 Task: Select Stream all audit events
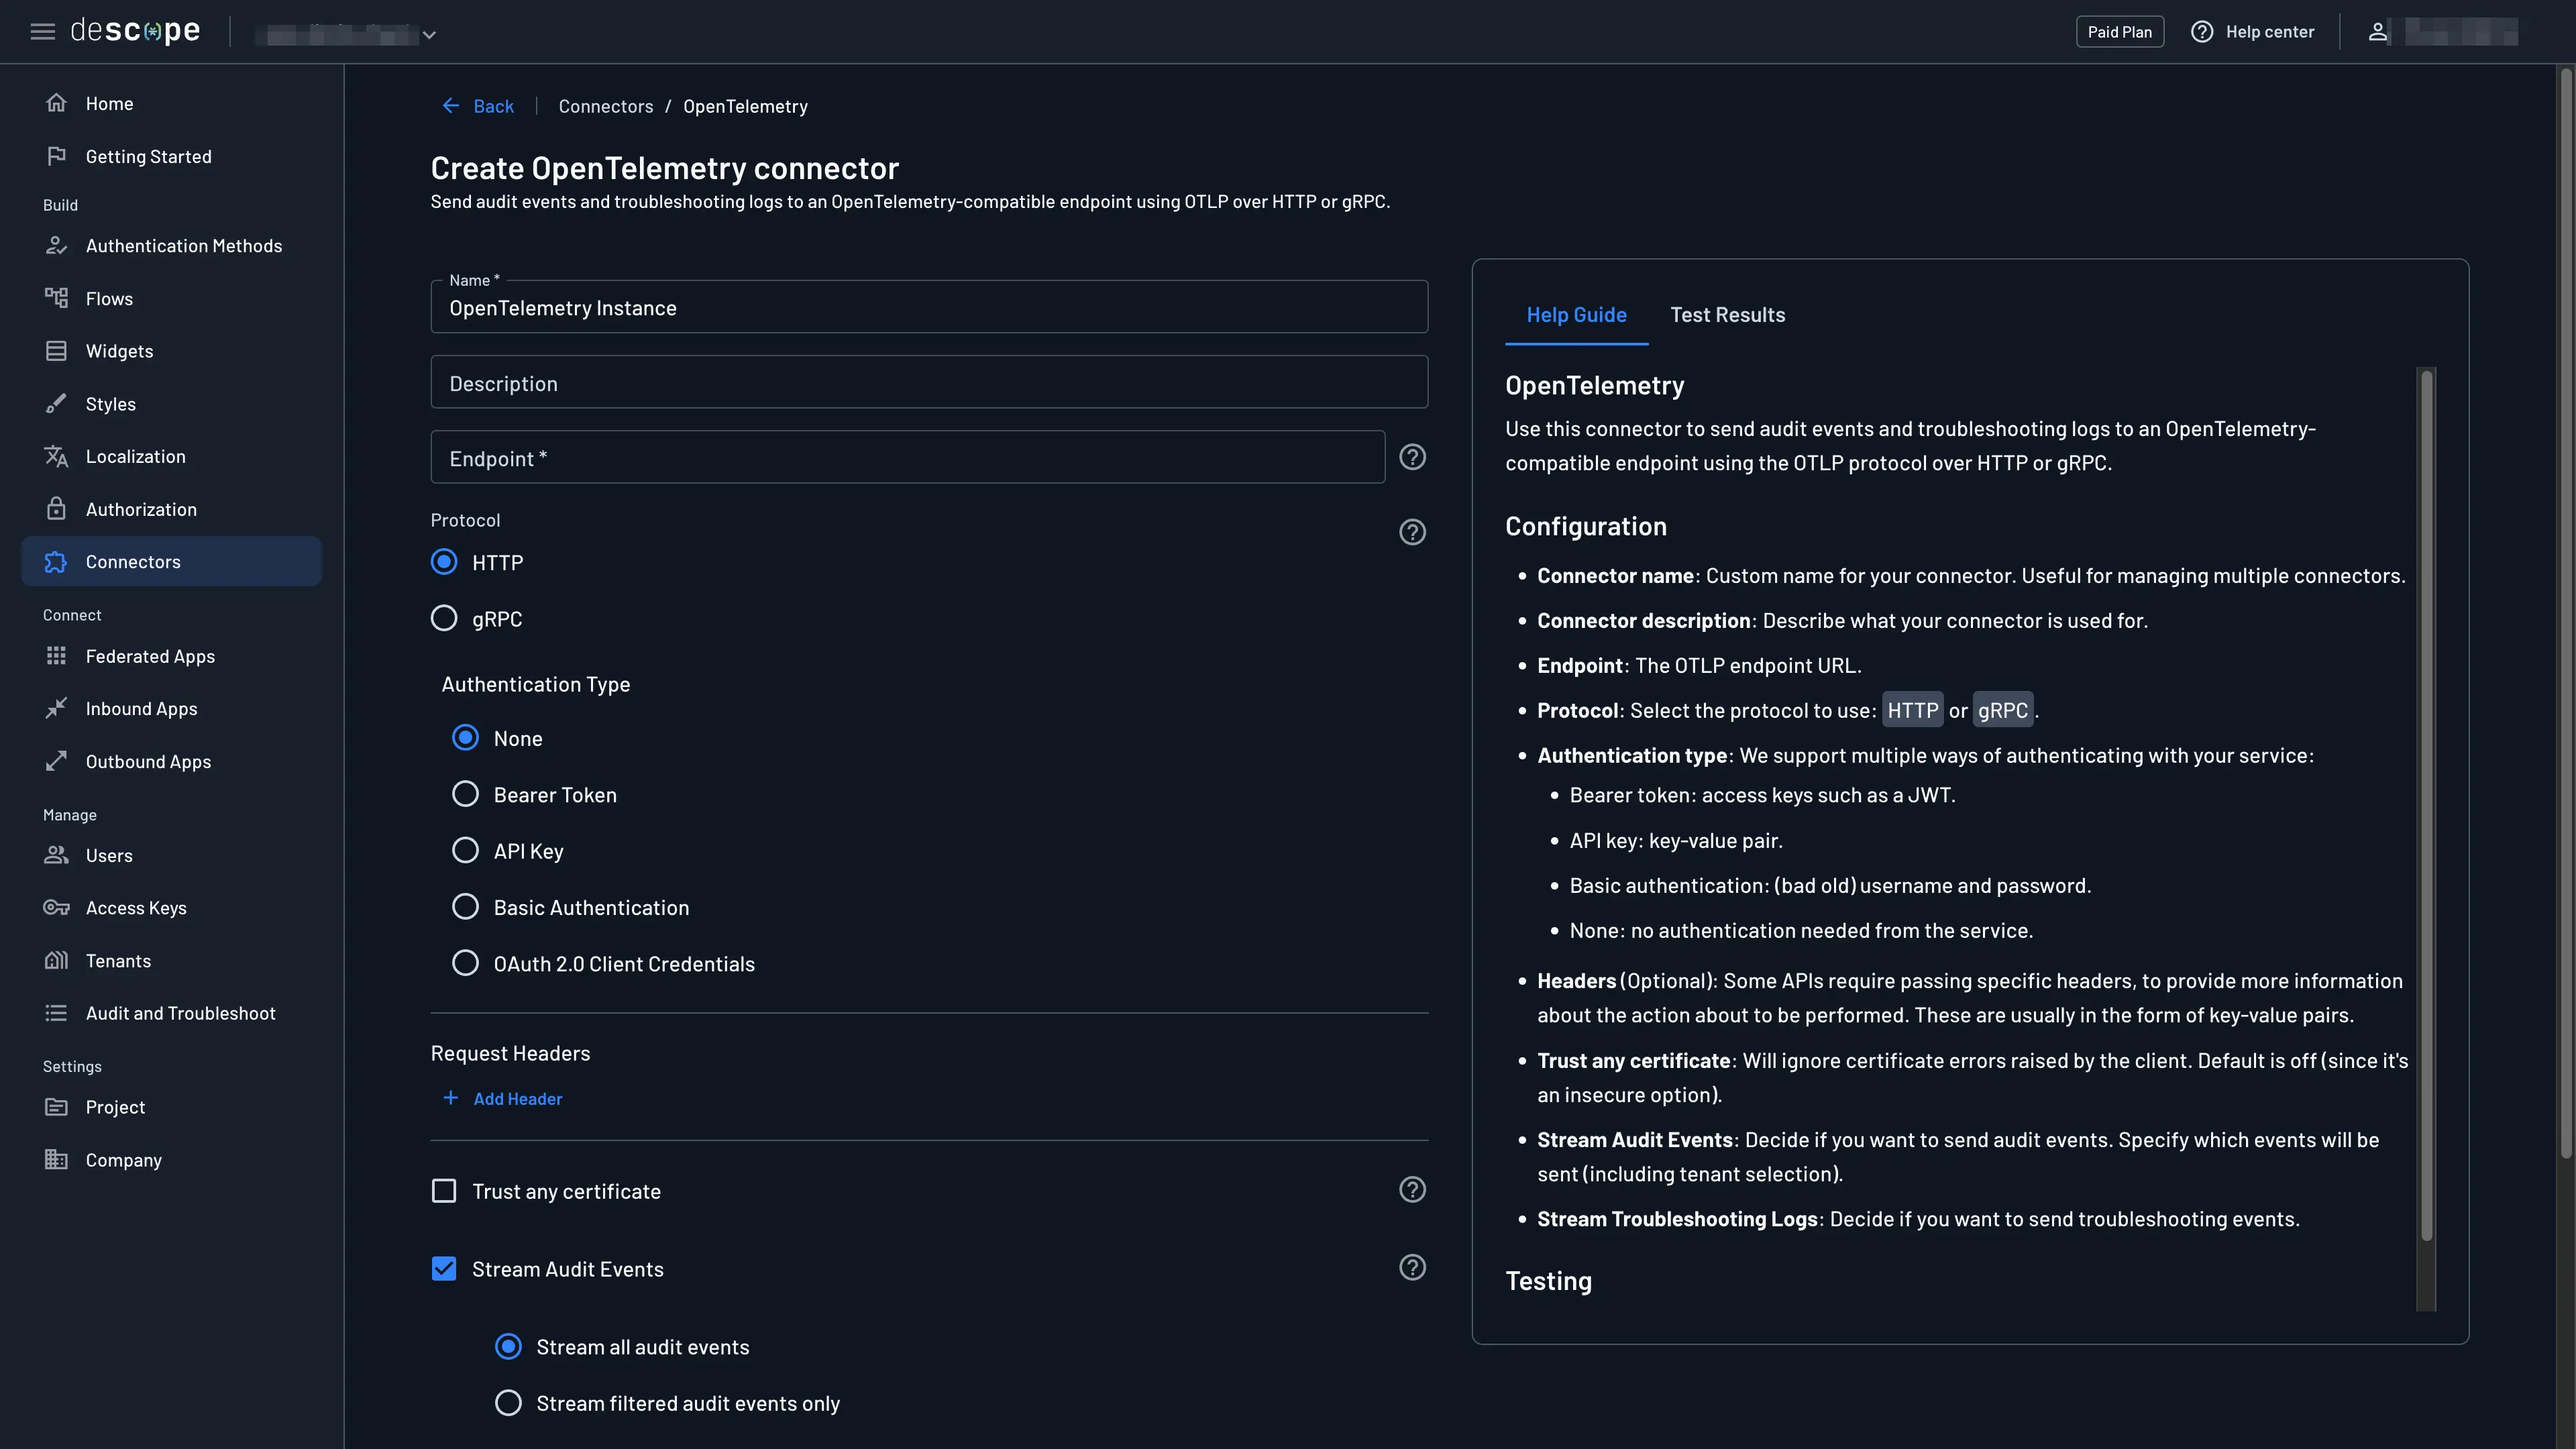(508, 1347)
